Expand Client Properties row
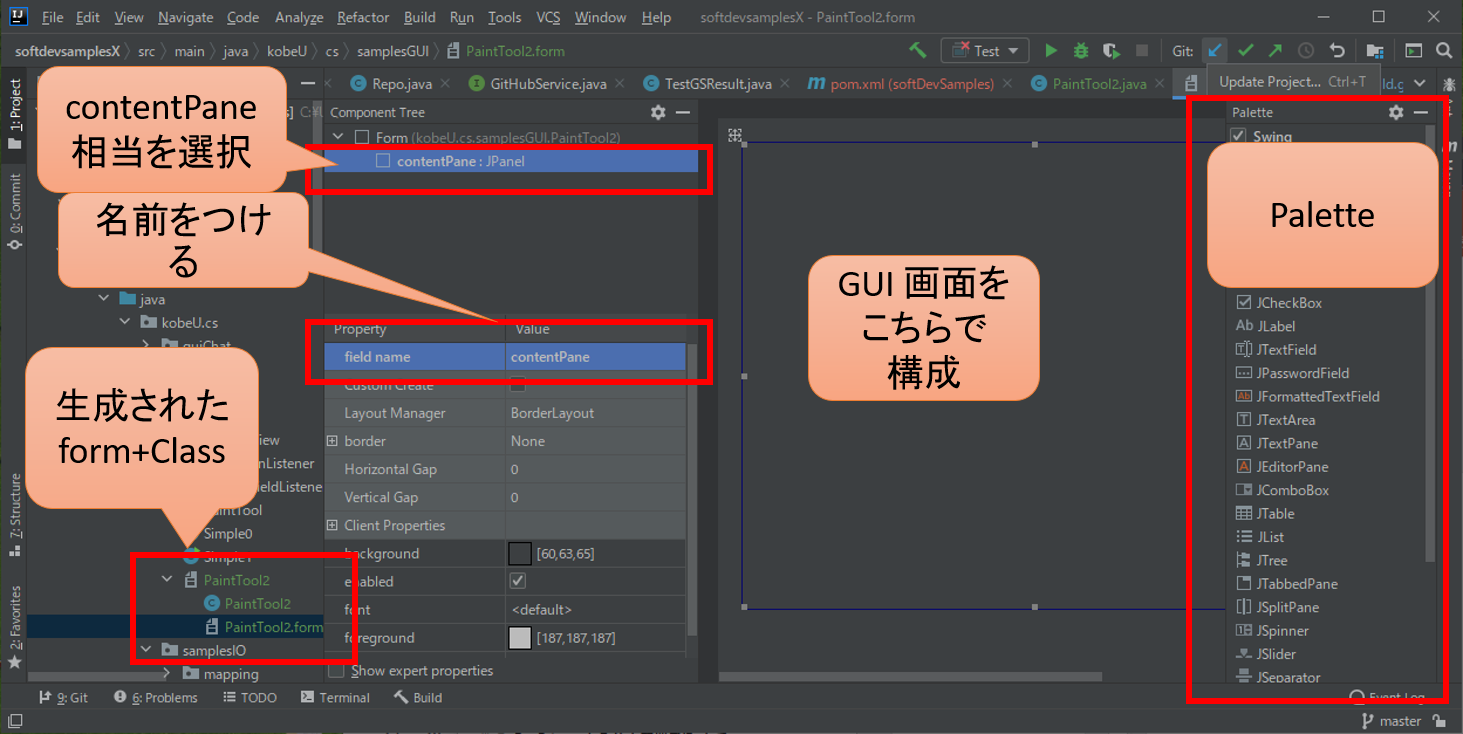This screenshot has height=734, width=1463. (x=333, y=525)
